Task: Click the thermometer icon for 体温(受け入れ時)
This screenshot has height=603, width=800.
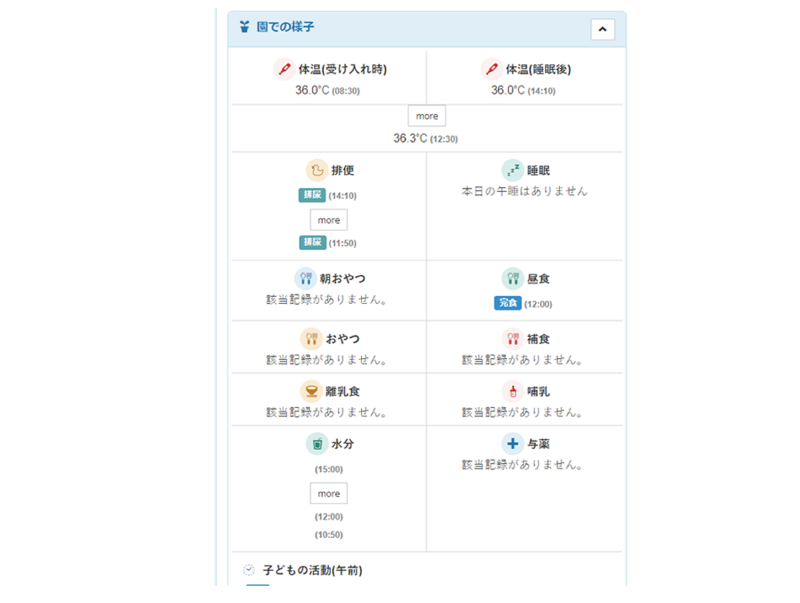Action: (x=285, y=69)
